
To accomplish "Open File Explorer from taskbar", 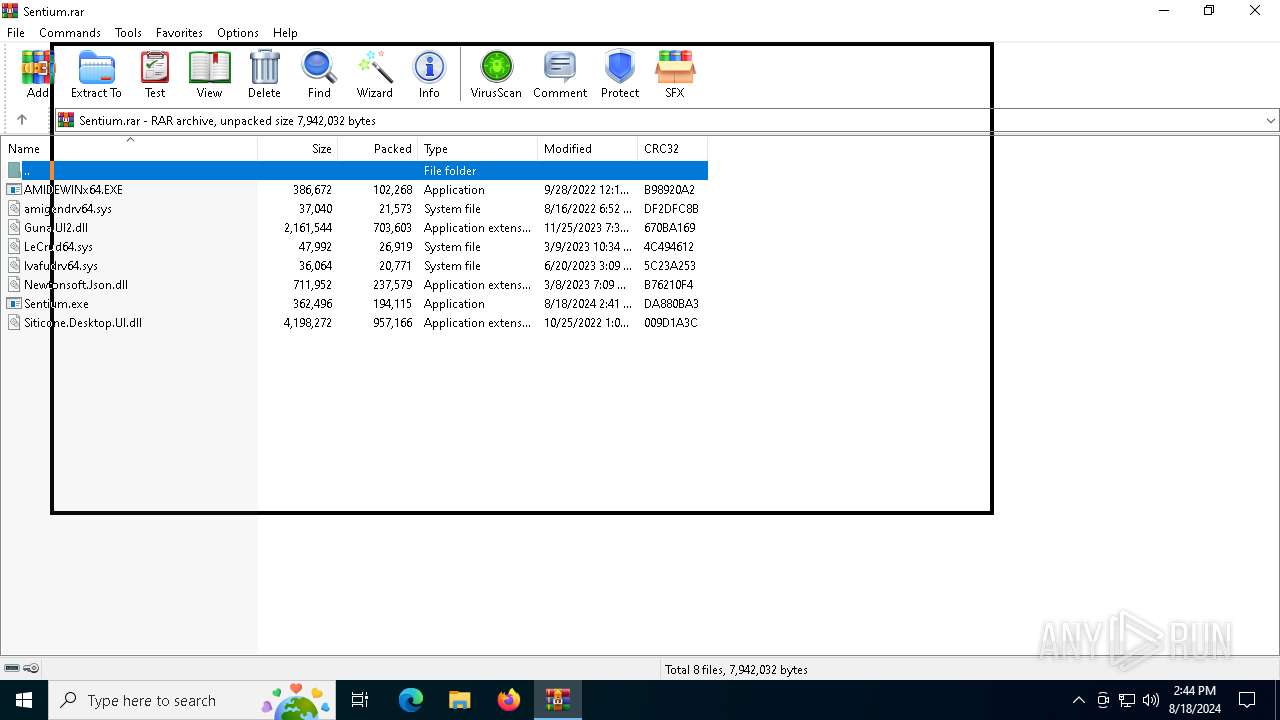I will 459,700.
